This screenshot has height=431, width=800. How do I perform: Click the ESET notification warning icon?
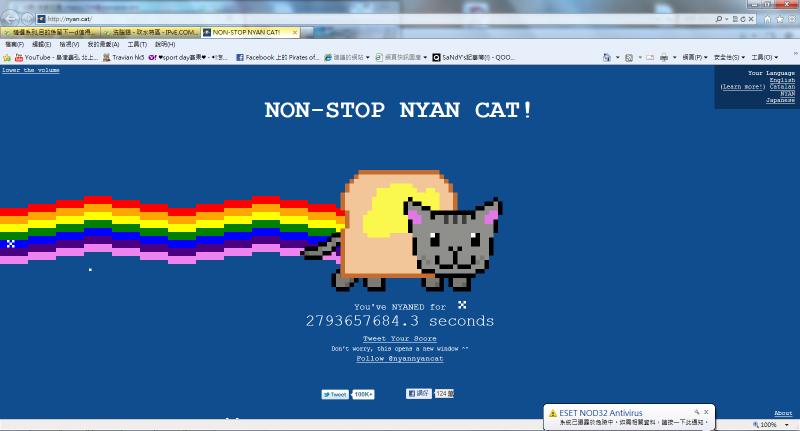point(553,413)
